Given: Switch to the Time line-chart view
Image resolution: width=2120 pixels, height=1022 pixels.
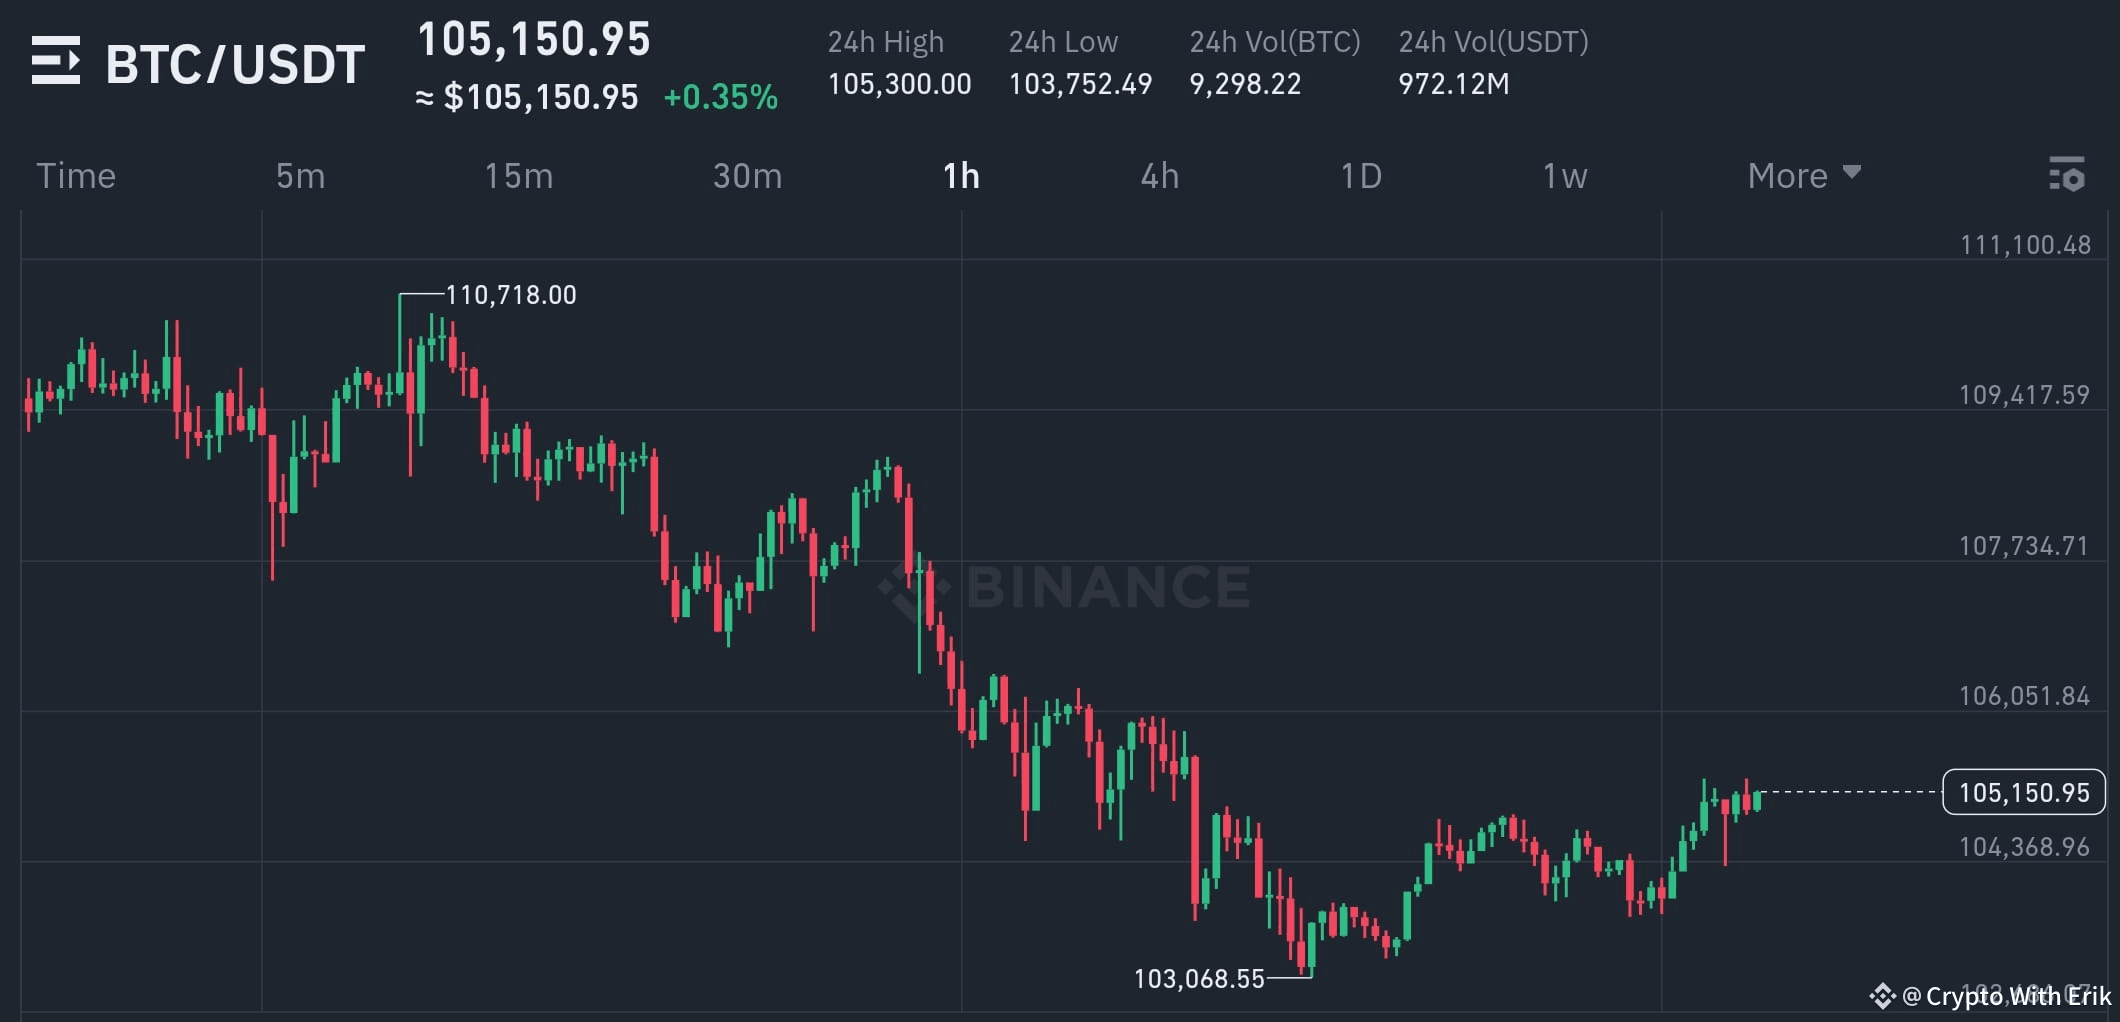Looking at the screenshot, I should click(75, 175).
